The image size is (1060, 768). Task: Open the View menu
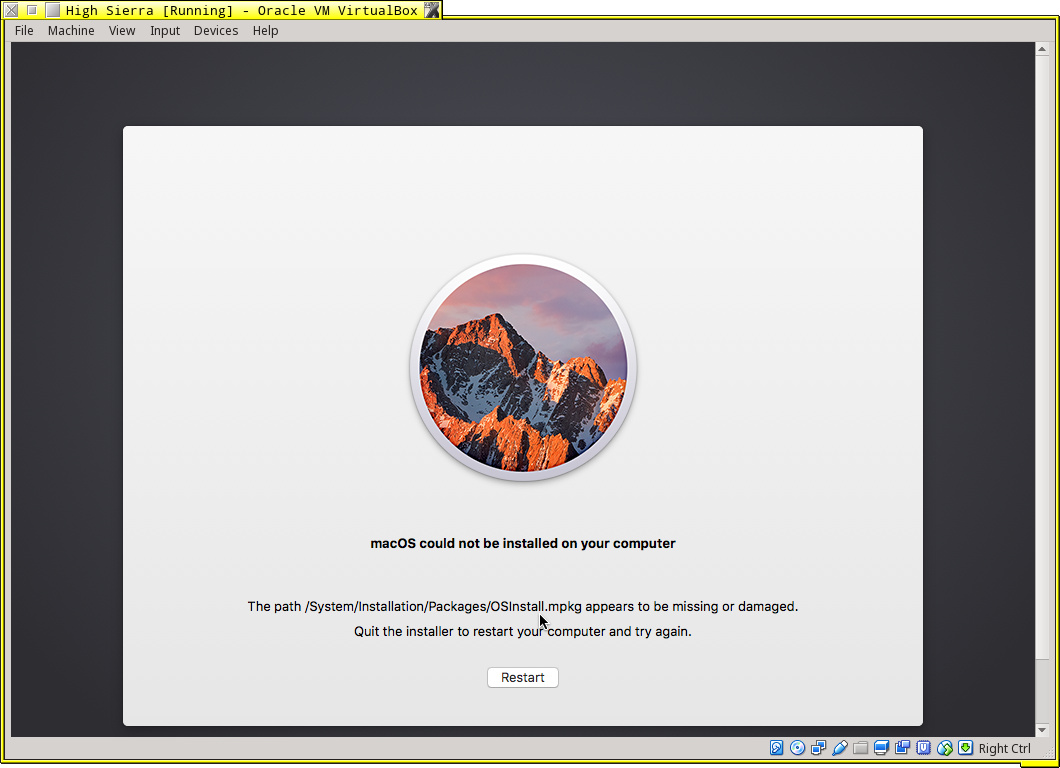point(122,30)
